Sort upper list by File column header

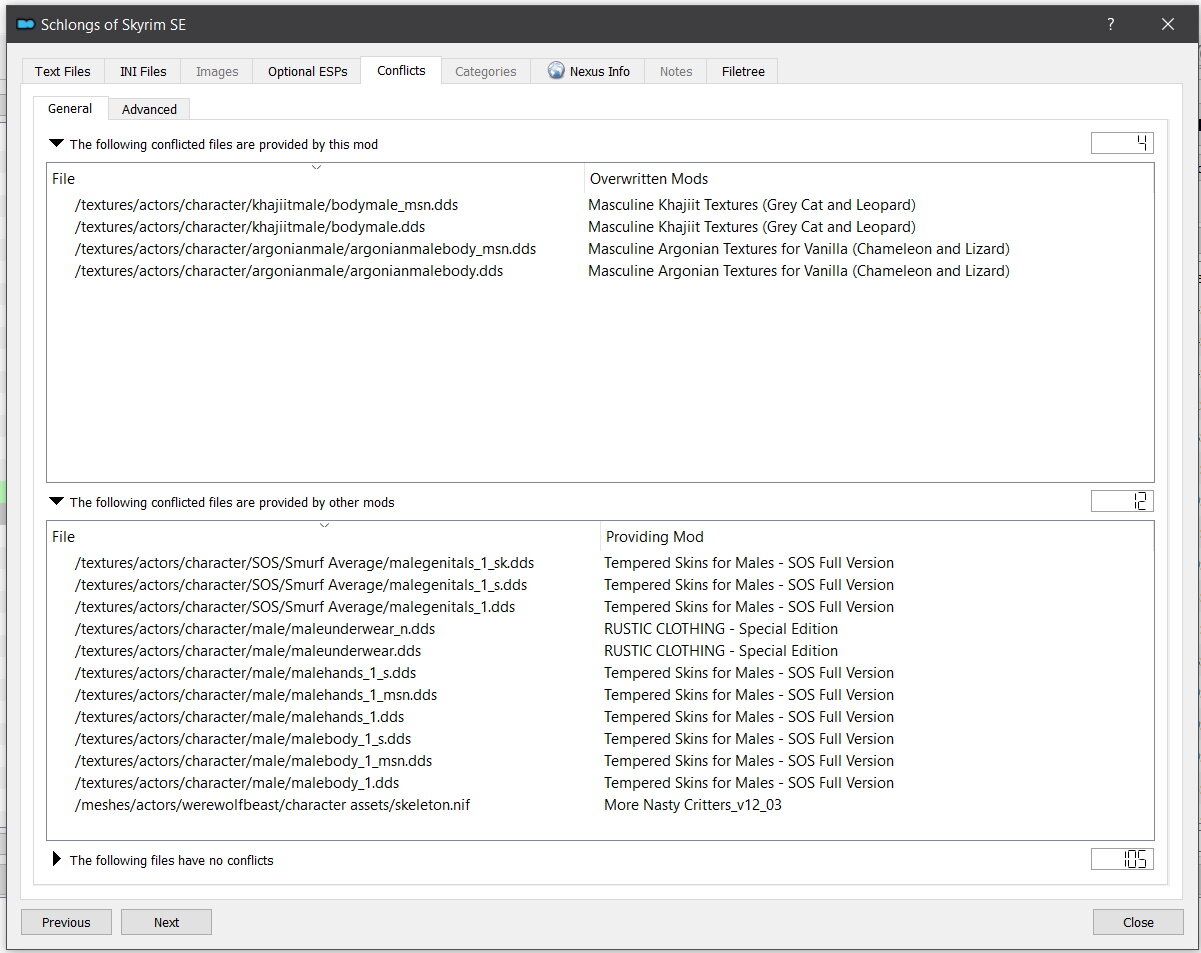(316, 178)
